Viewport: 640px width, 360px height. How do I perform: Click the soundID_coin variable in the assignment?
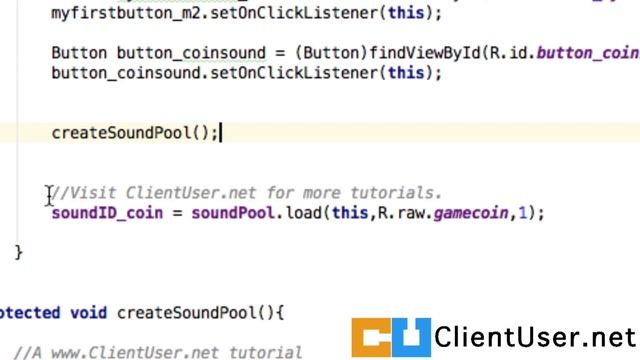coord(107,213)
